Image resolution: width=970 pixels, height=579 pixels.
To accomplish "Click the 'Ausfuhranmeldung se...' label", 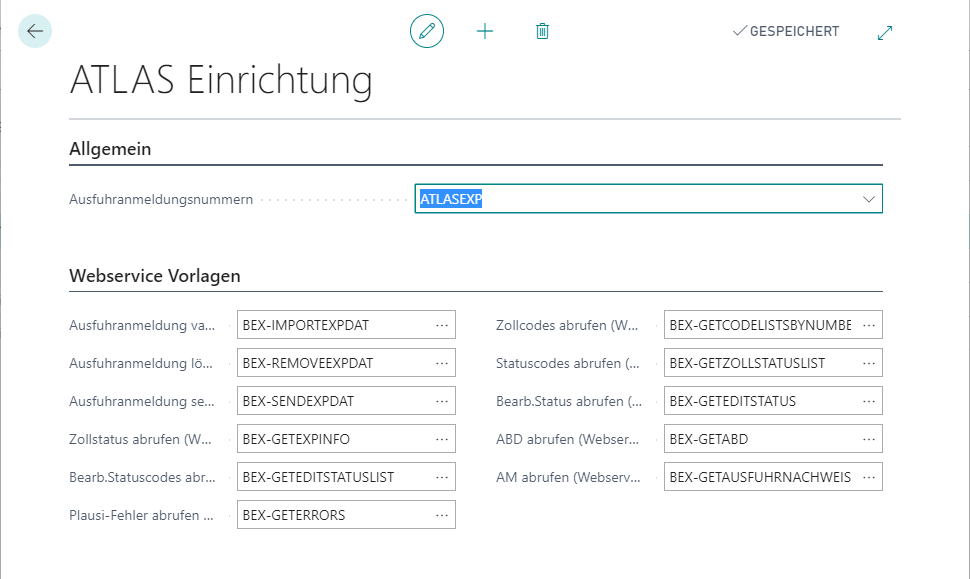I will coord(142,401).
